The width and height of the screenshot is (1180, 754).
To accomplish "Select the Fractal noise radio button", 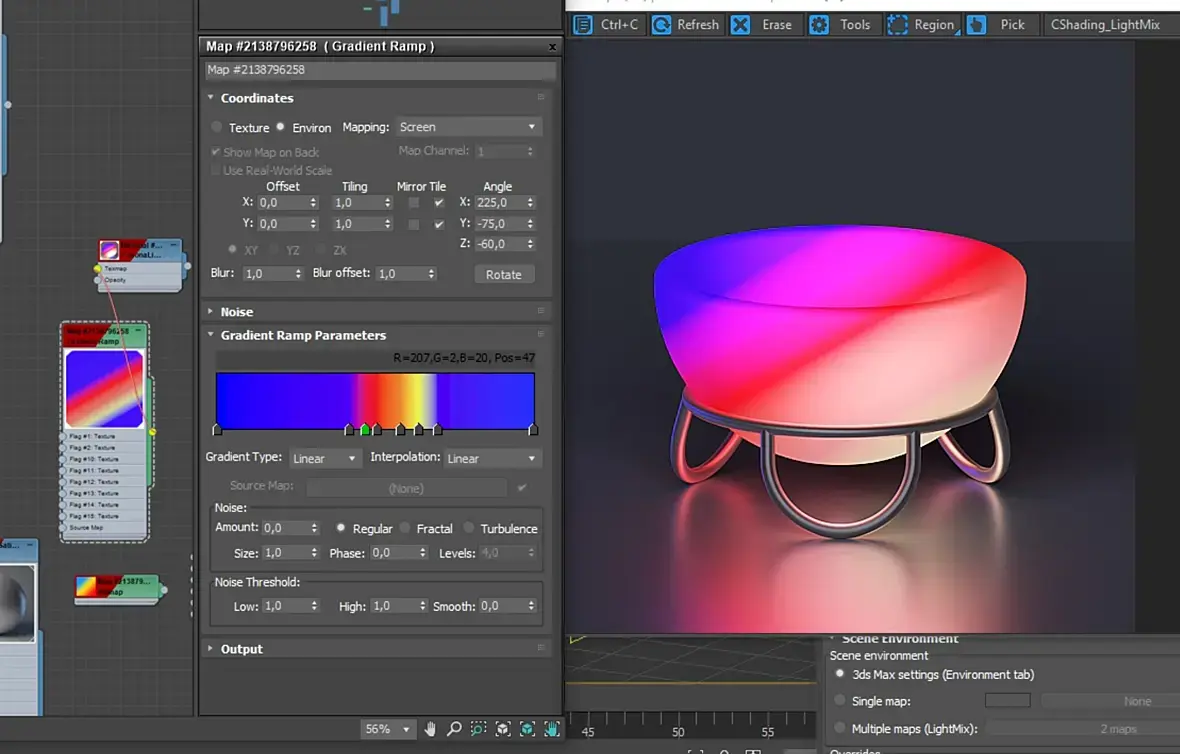I will click(x=405, y=528).
